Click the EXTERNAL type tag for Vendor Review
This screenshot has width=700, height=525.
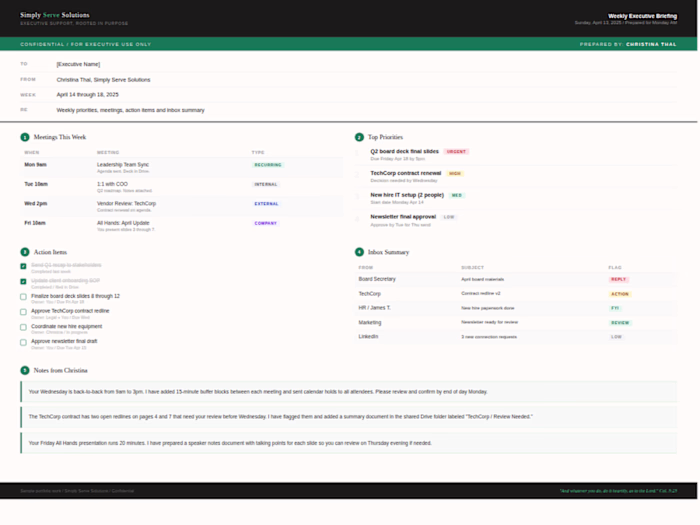point(266,204)
